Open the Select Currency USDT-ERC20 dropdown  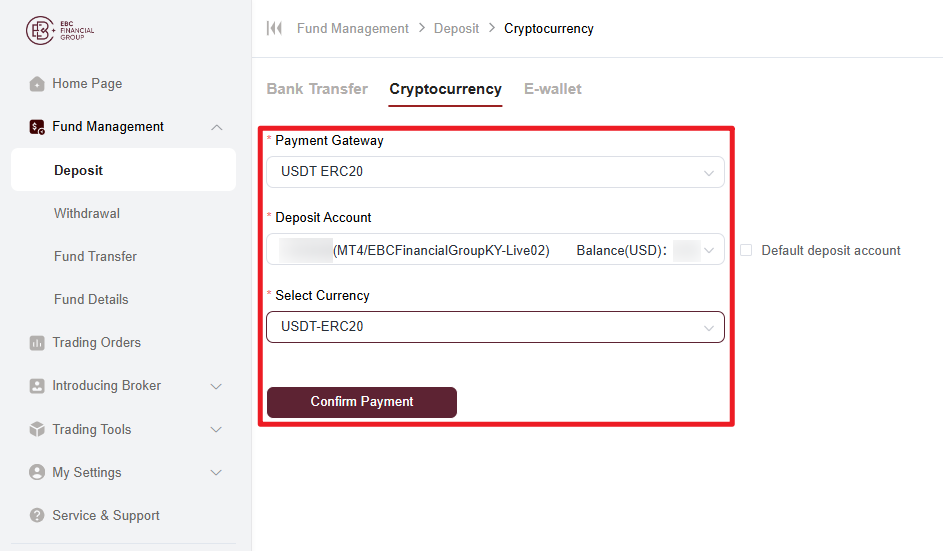click(x=495, y=327)
